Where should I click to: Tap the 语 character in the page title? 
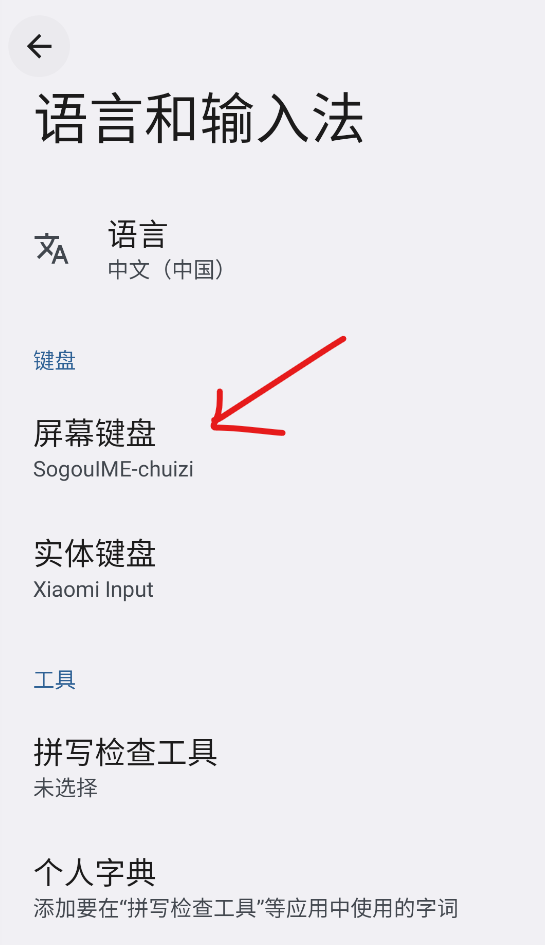tap(61, 119)
